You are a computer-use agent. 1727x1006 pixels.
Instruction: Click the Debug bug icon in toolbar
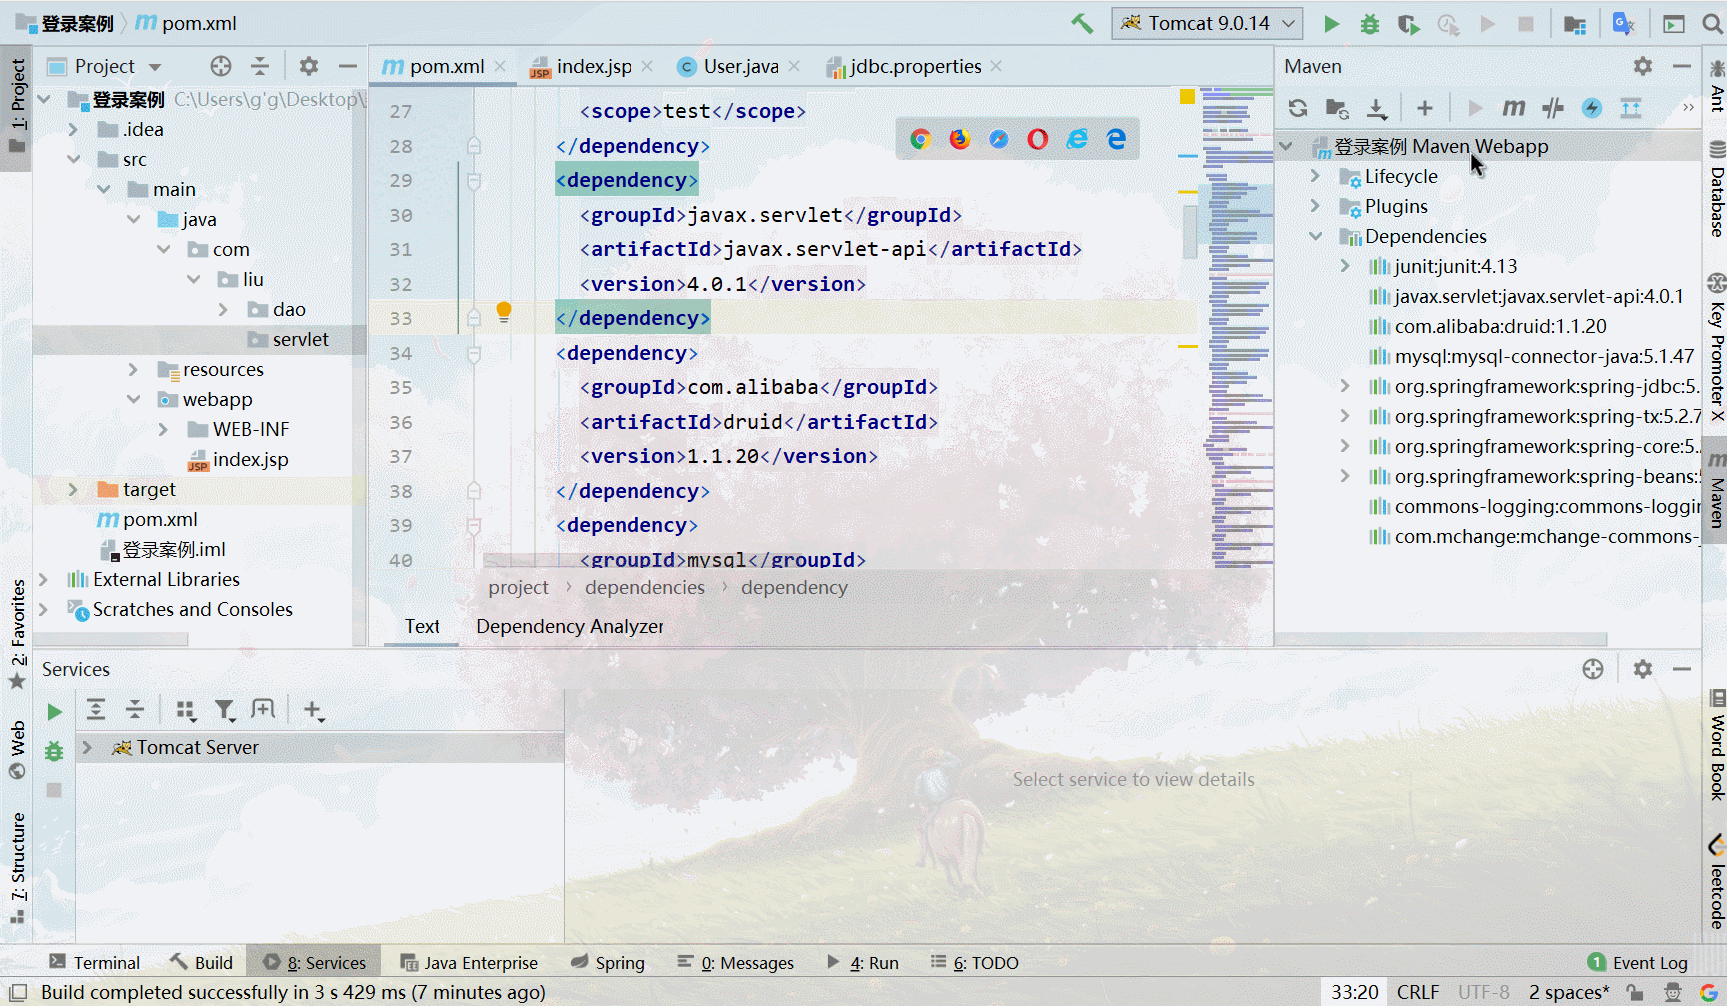[x=1370, y=24]
